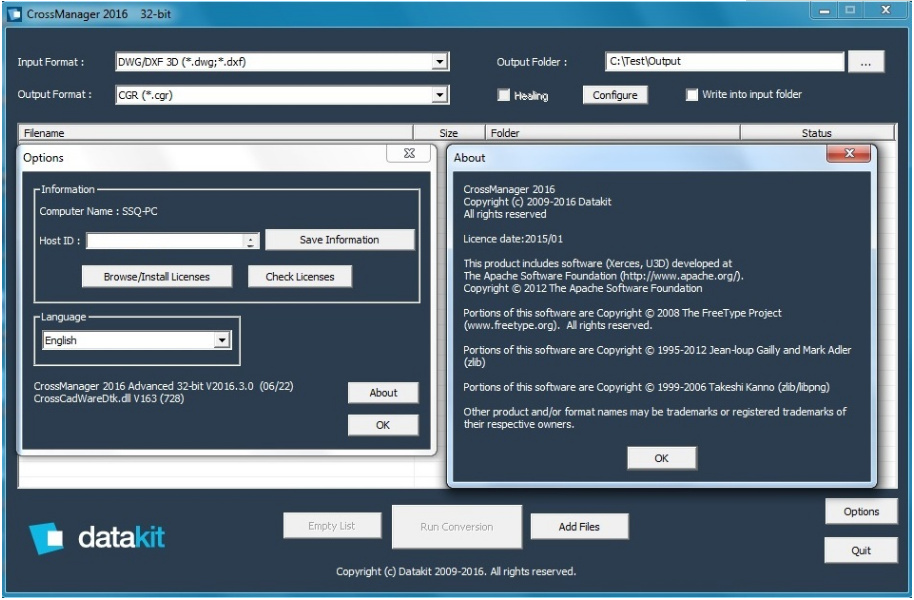Click the CrossCadWareDtk.dll V163 (728) text
This screenshot has width=914, height=600.
point(109,399)
